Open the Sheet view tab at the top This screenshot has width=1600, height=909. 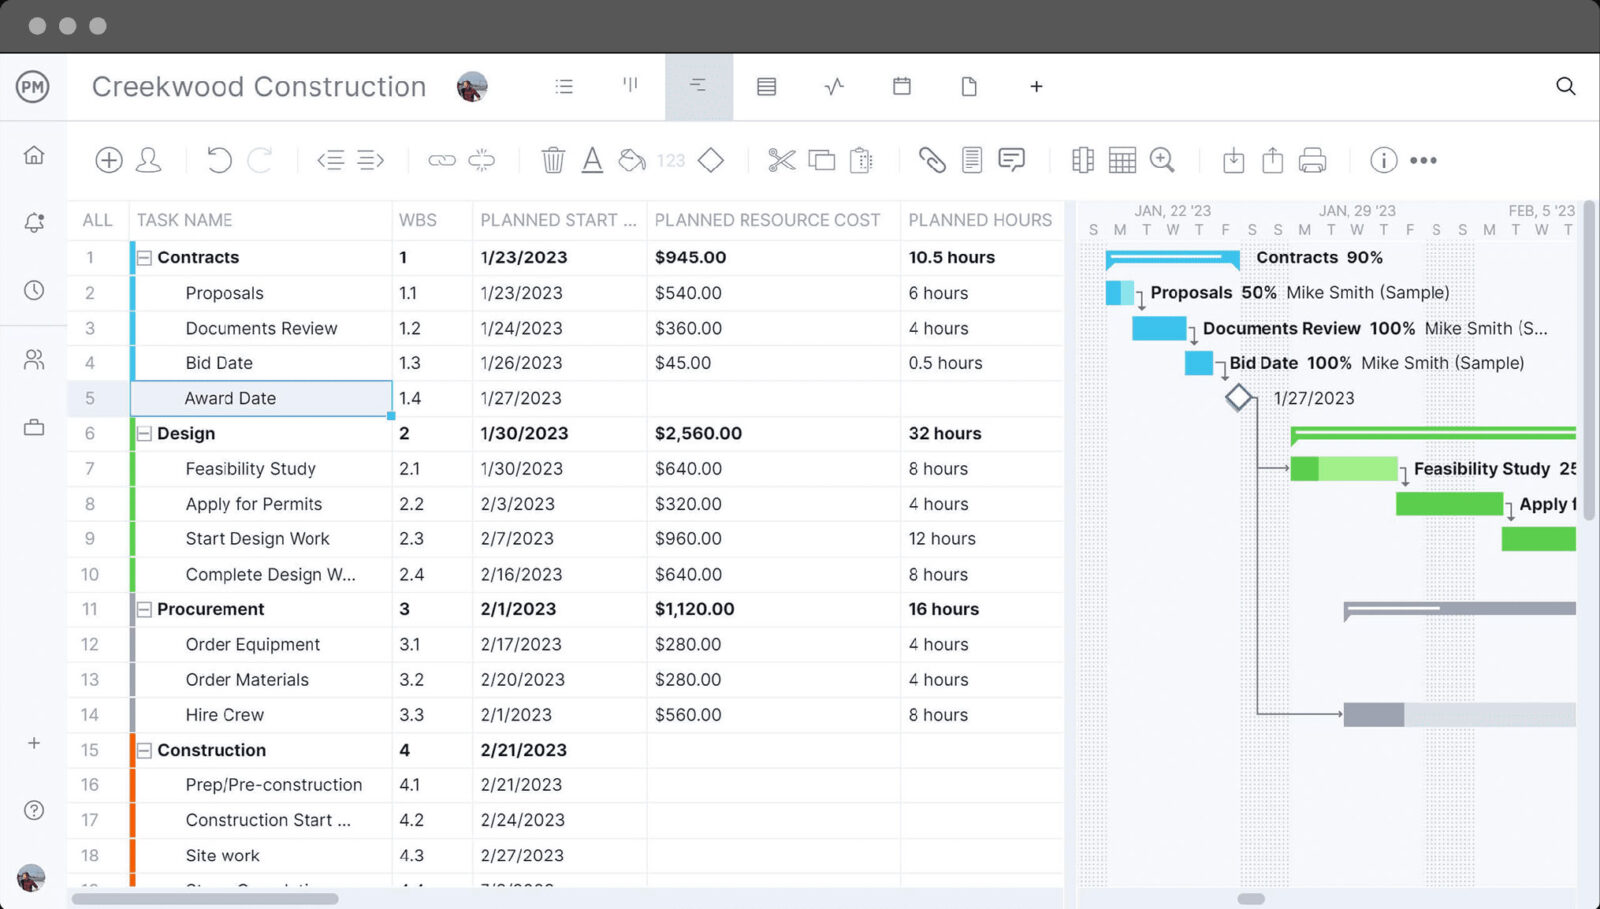pyautogui.click(x=766, y=87)
